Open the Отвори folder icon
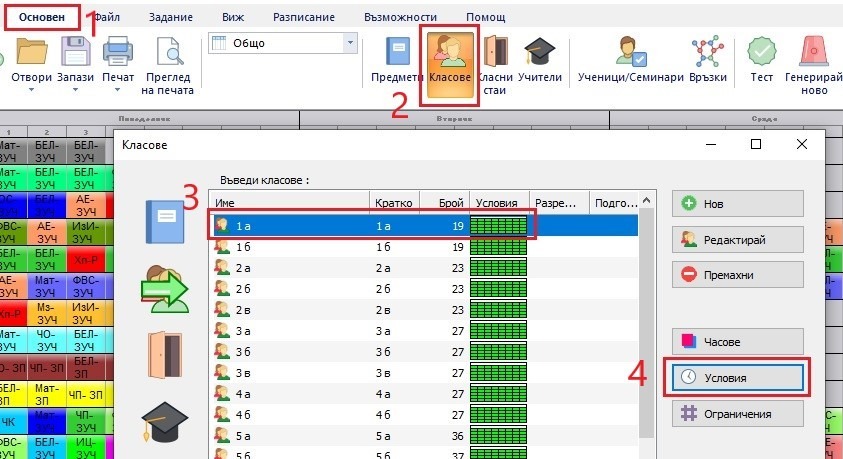Viewport: 843px width, 459px height. (x=31, y=51)
